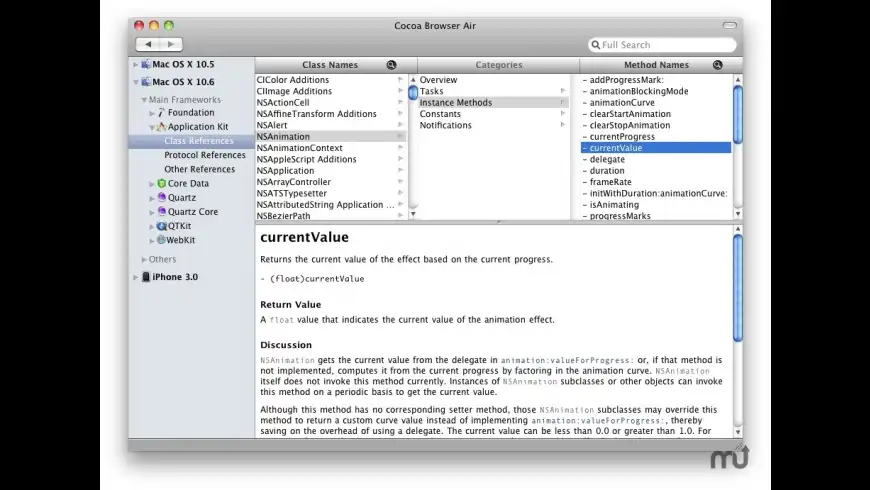Select the currentValue method
Image resolution: width=870 pixels, height=490 pixels.
pos(656,148)
